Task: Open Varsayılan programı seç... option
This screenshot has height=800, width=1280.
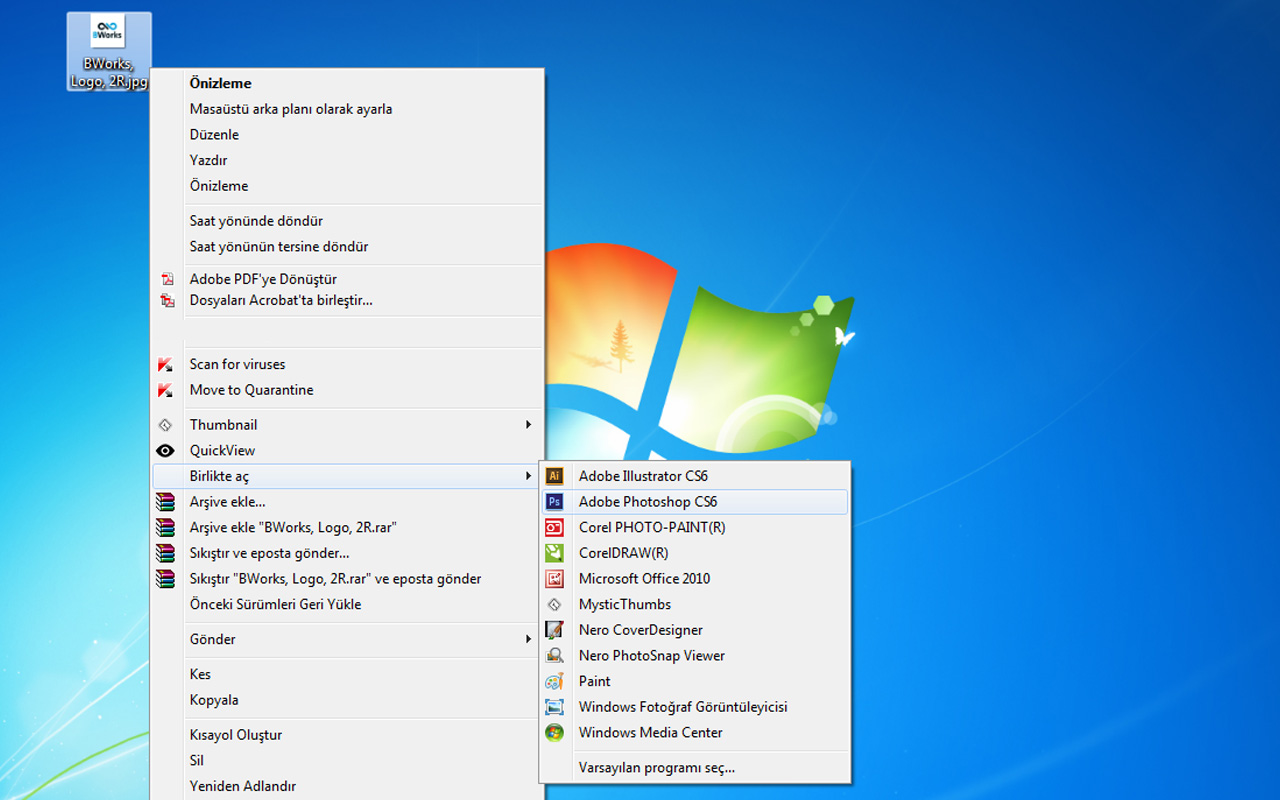Action: click(x=657, y=768)
